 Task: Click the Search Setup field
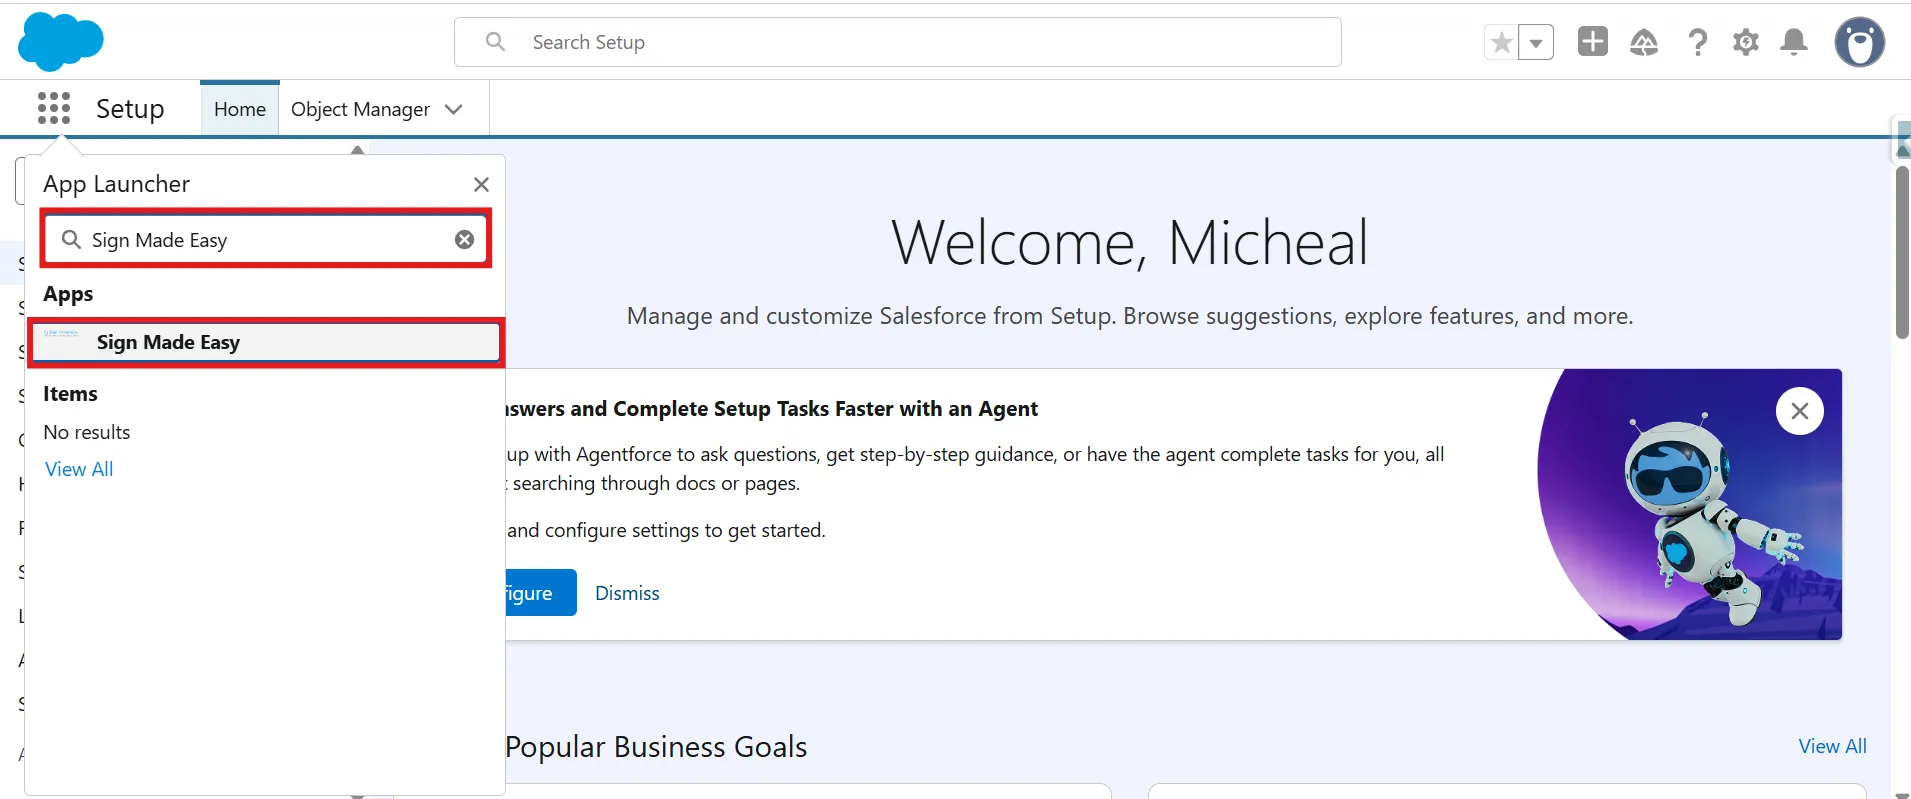897,42
